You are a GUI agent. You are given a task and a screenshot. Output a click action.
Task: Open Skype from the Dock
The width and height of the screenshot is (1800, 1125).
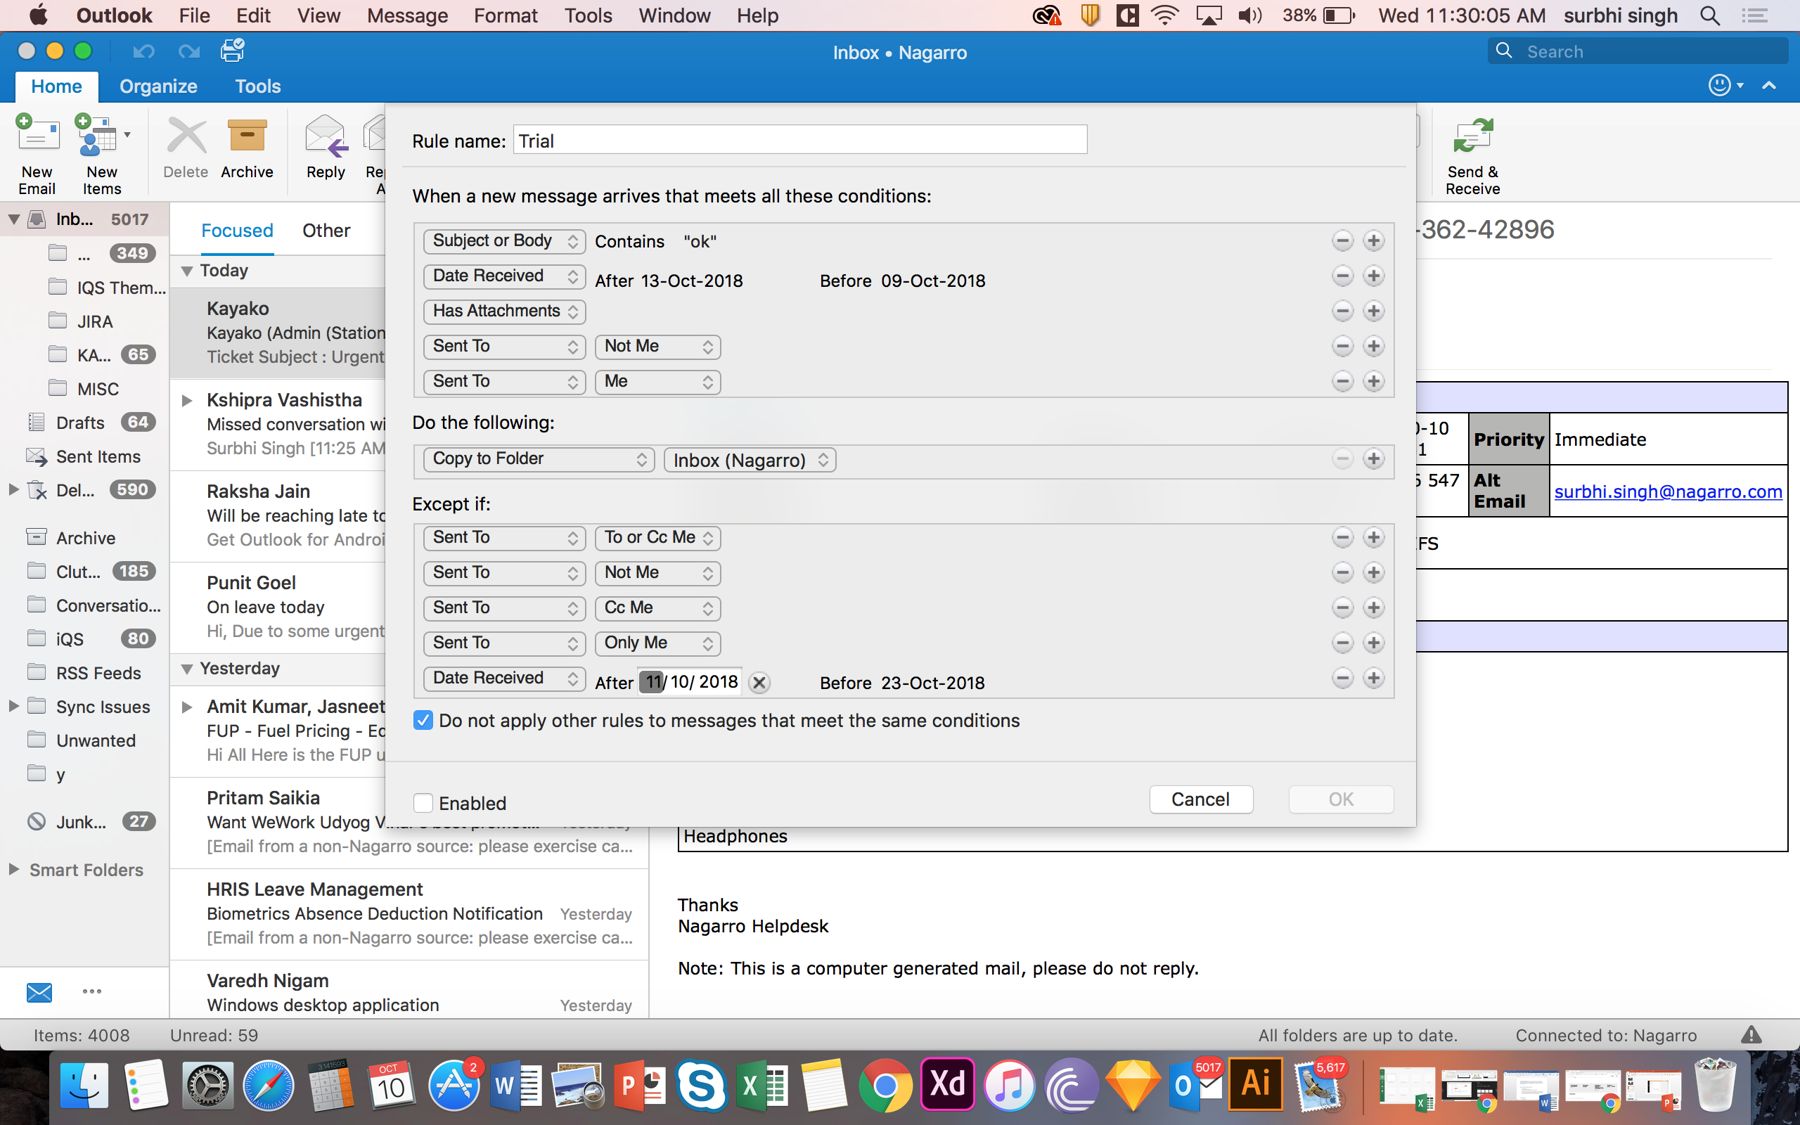(x=700, y=1085)
